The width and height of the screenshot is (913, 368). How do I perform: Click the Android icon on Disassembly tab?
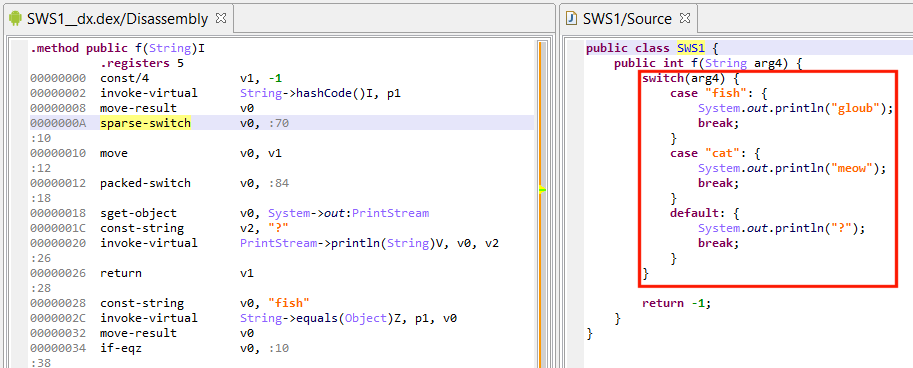[x=16, y=19]
